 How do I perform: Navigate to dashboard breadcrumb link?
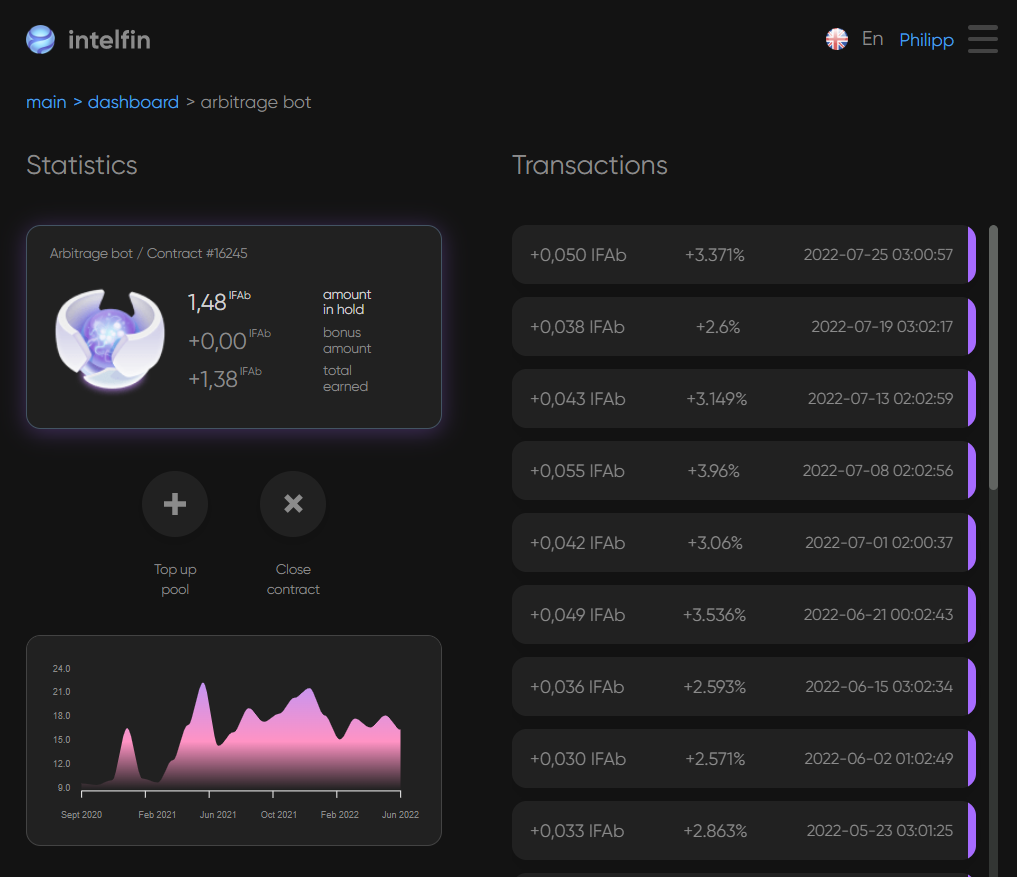133,102
